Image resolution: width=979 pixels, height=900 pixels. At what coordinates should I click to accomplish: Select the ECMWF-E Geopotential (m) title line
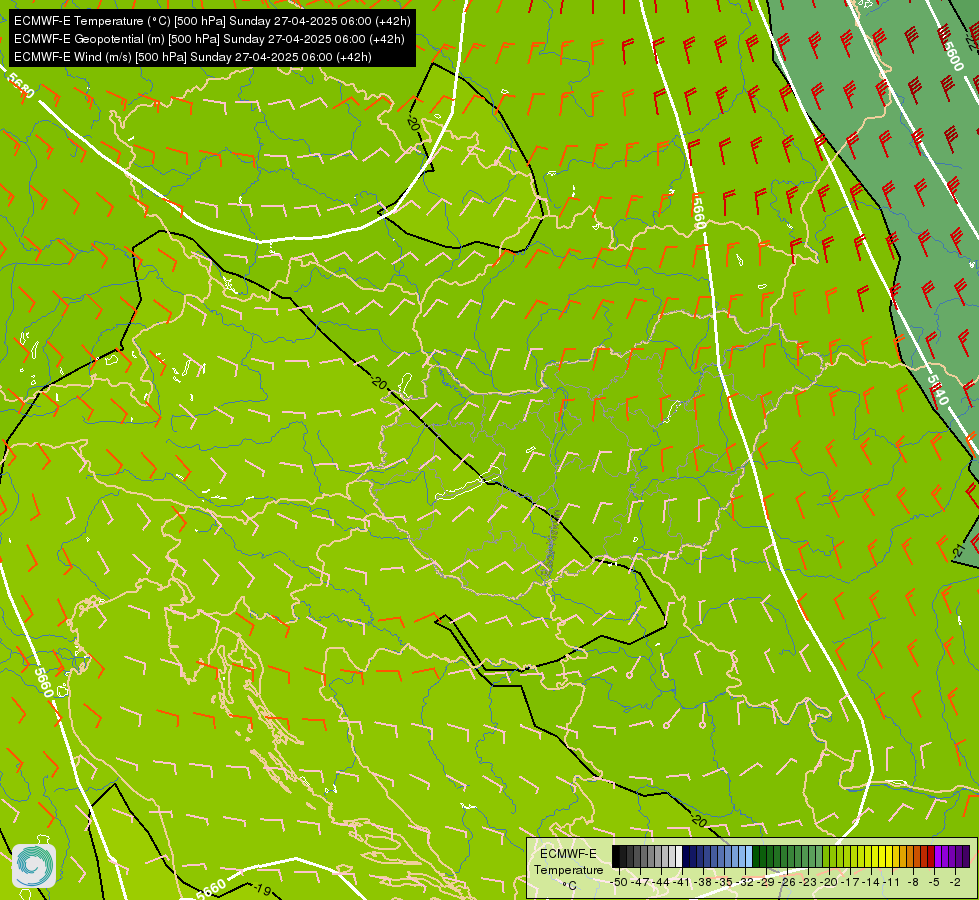click(209, 39)
